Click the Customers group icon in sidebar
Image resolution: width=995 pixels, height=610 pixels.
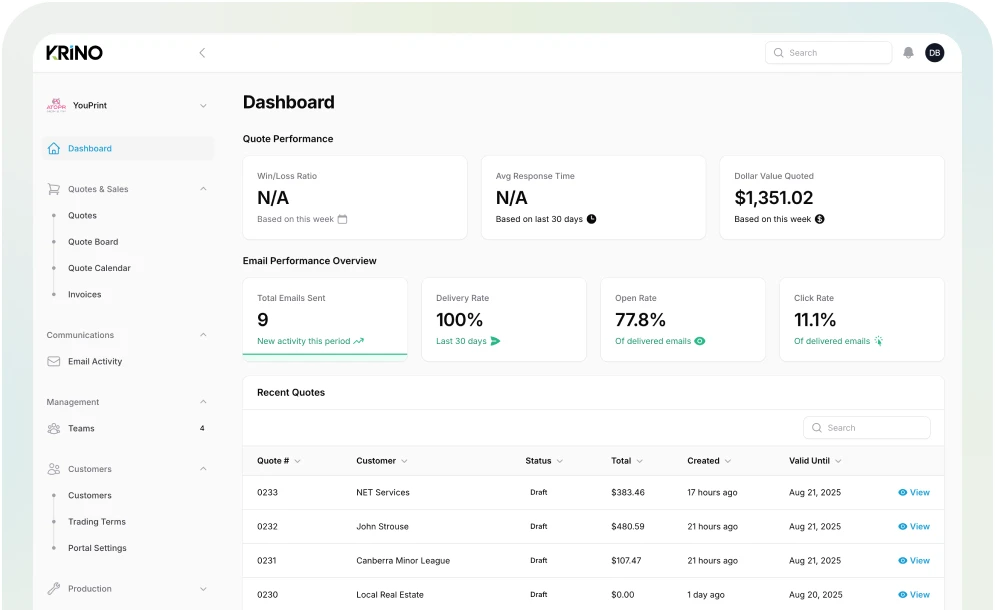click(54, 469)
